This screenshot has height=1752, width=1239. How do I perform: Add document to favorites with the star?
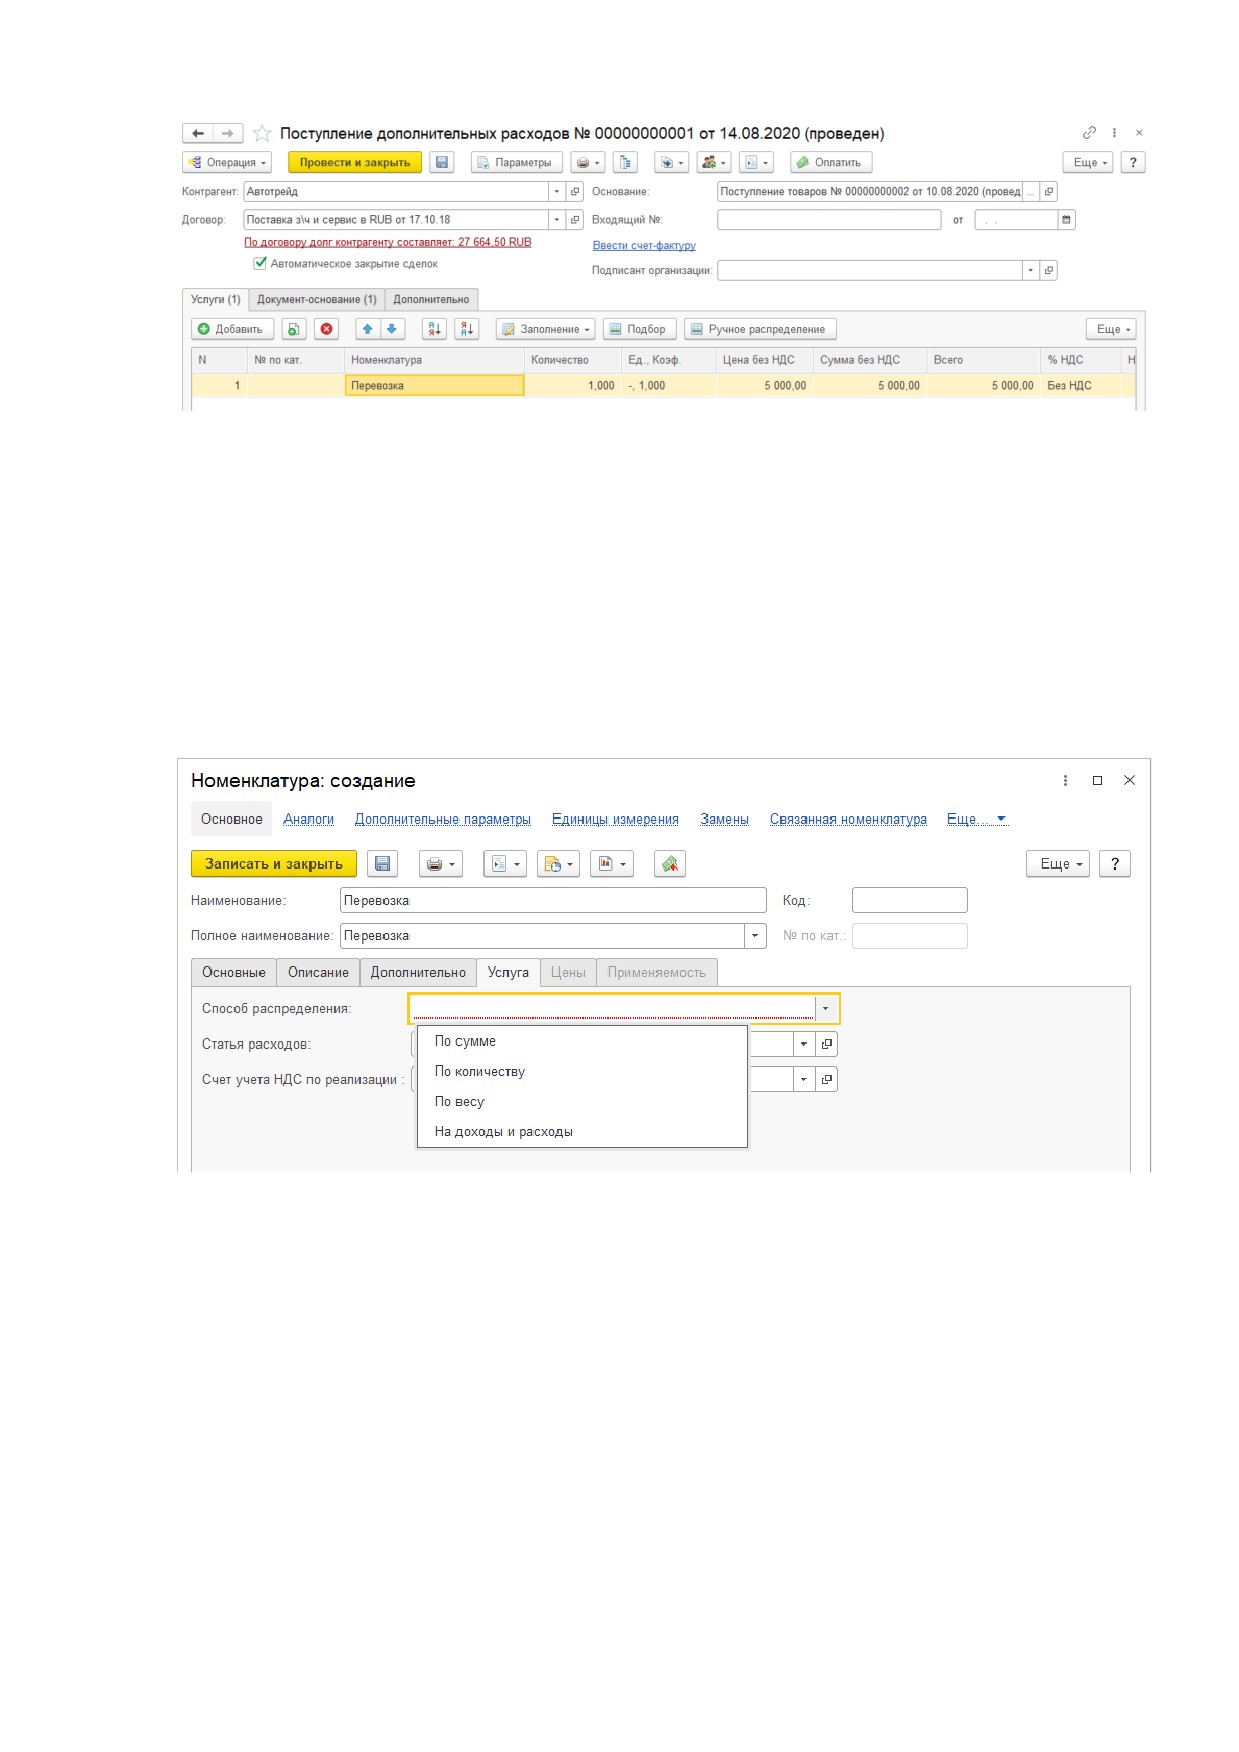(x=262, y=133)
